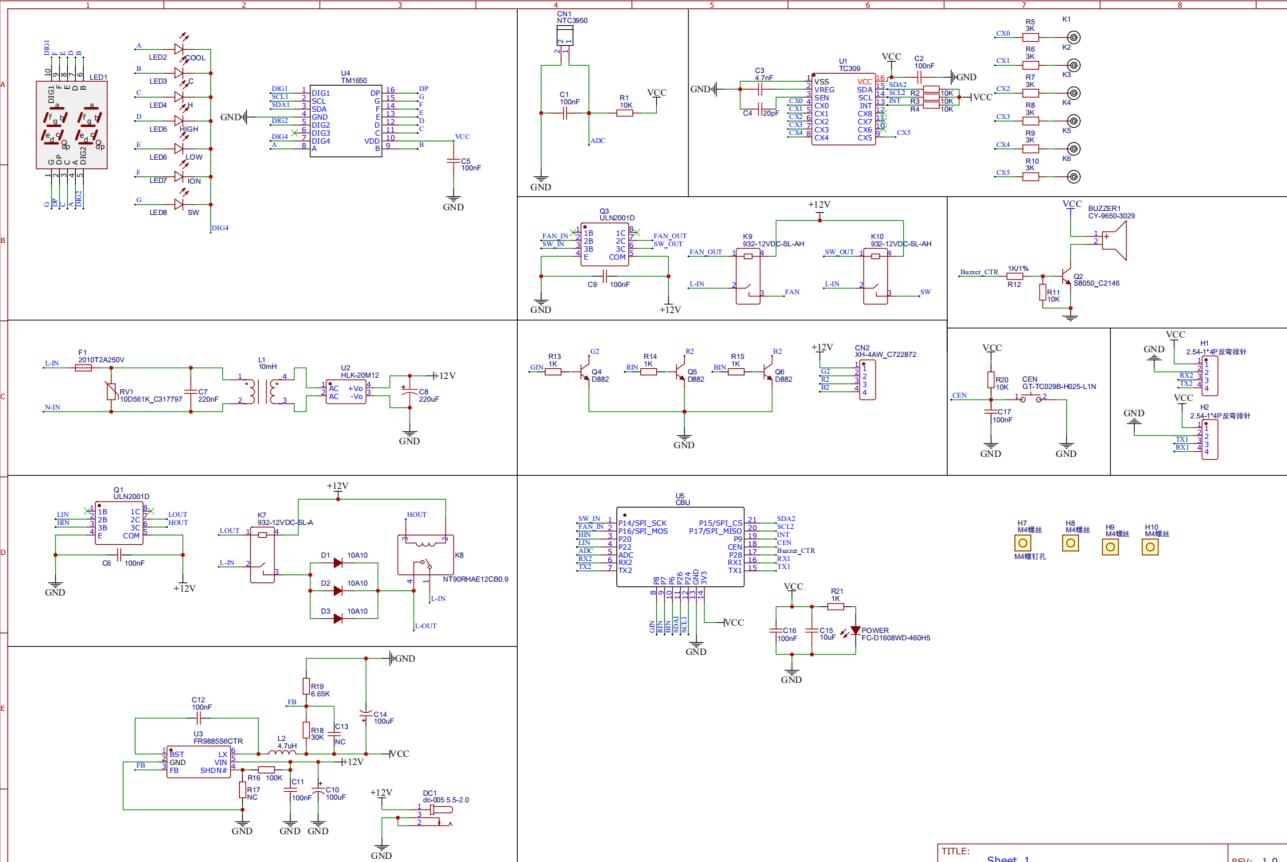
Task: Click the Buzzer_CTR net label beside R12
Action: (979, 272)
